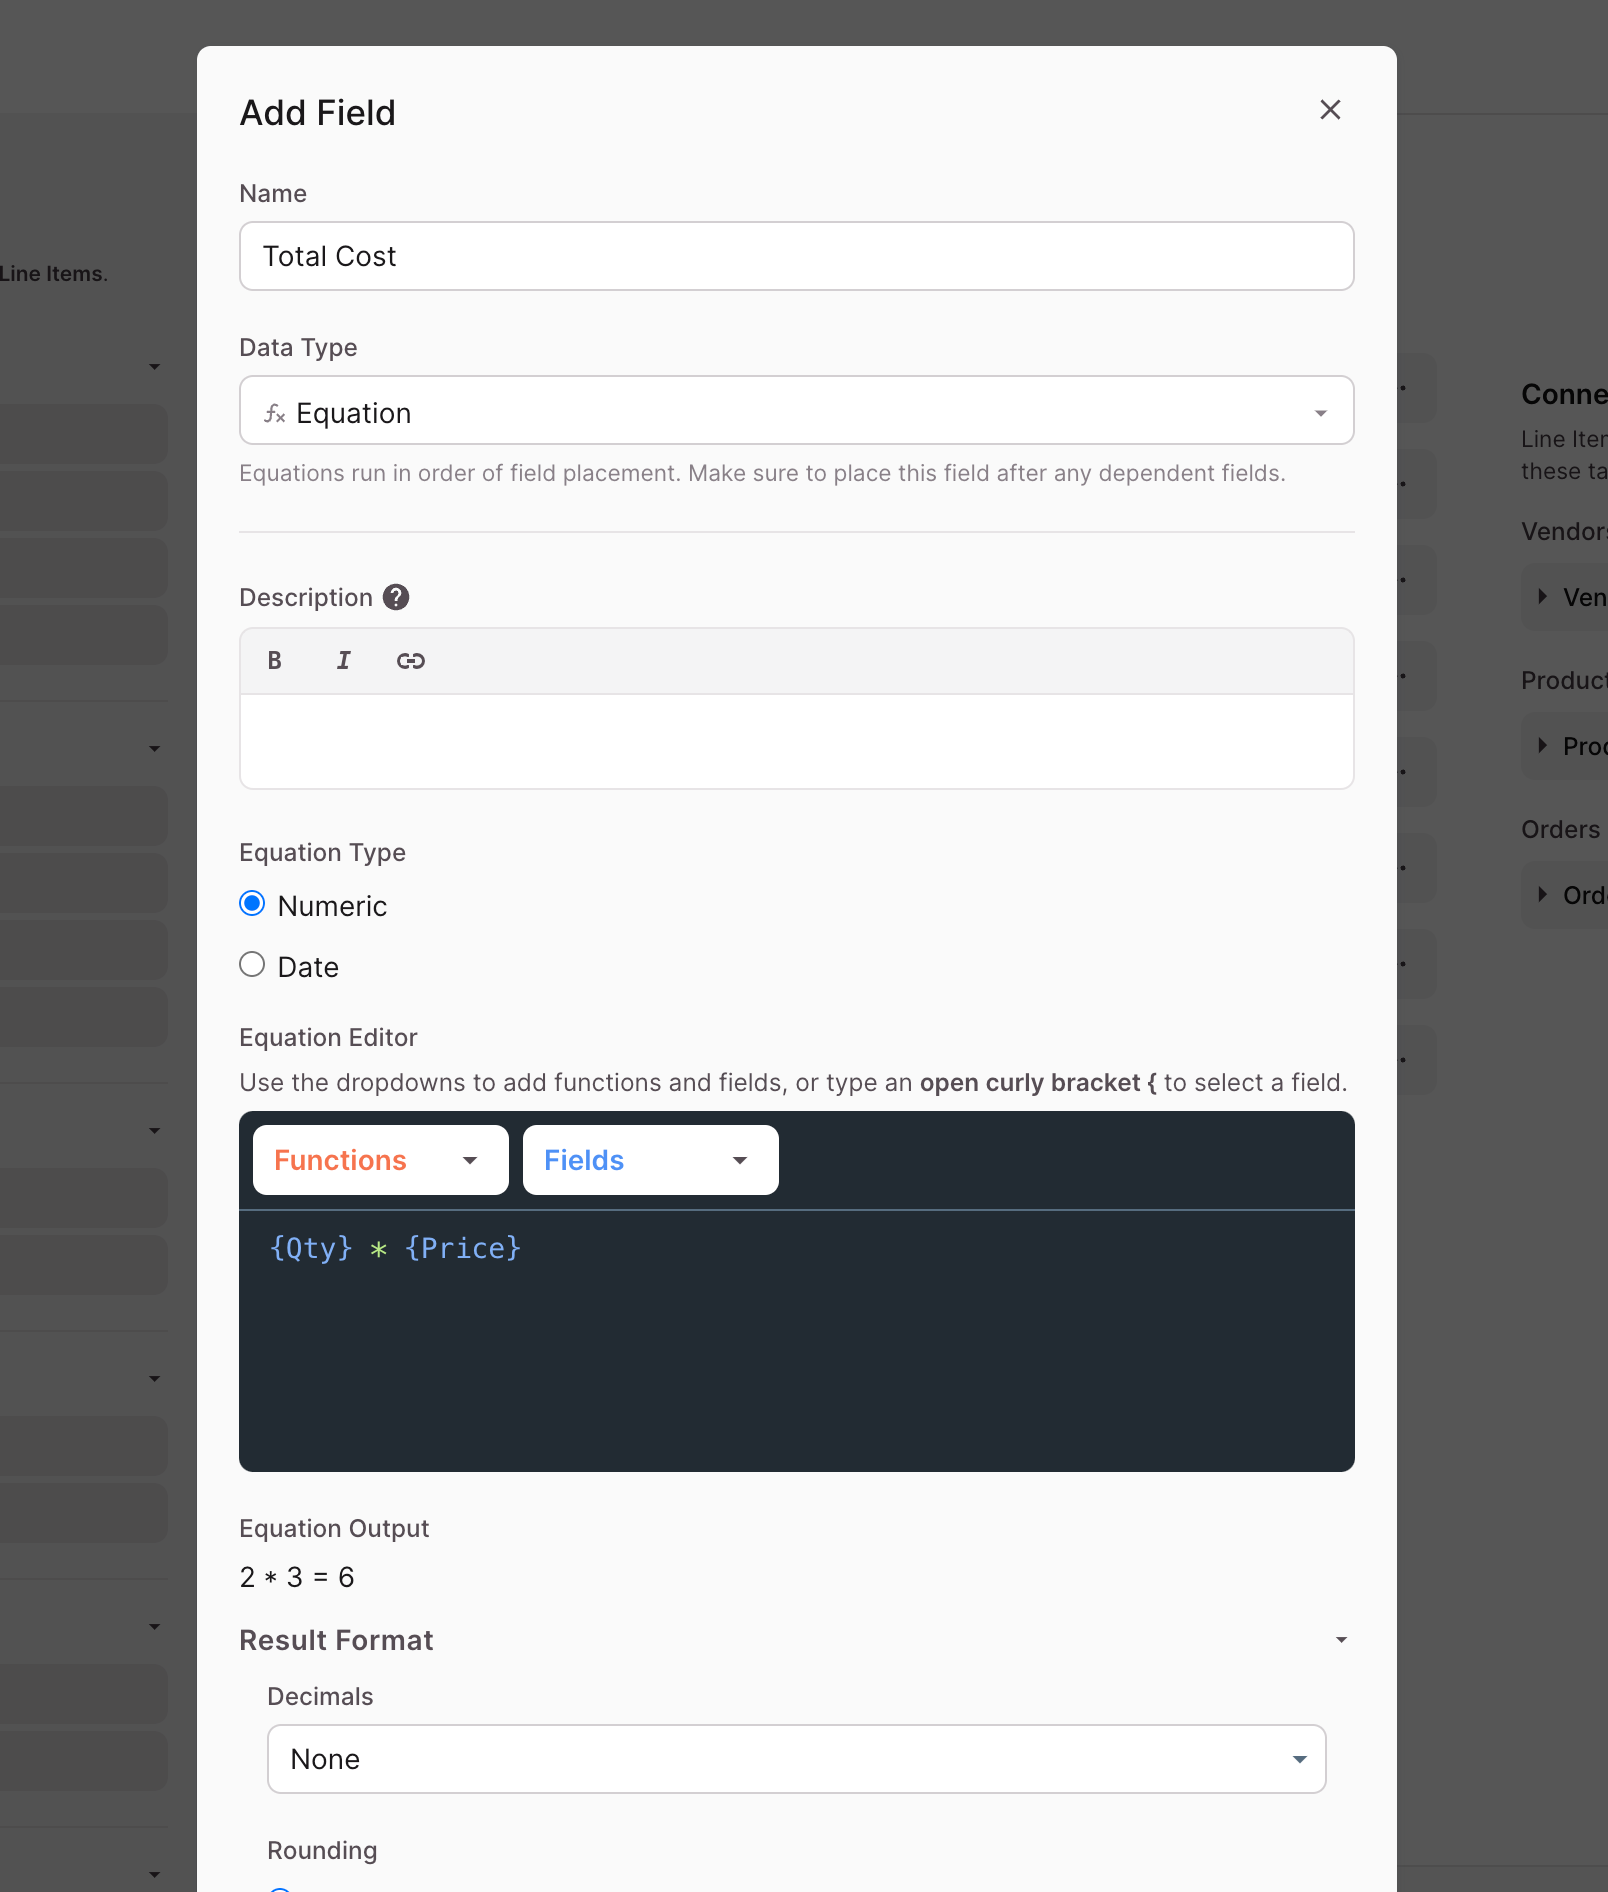Image resolution: width=1608 pixels, height=1892 pixels.
Task: Select the Date equation type
Action: pos(252,965)
